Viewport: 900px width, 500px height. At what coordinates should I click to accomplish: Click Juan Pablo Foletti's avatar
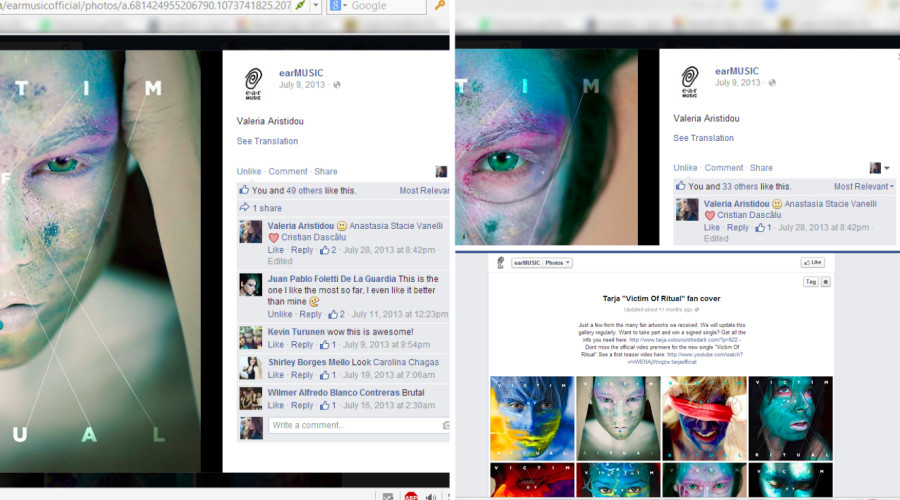pyautogui.click(x=251, y=285)
